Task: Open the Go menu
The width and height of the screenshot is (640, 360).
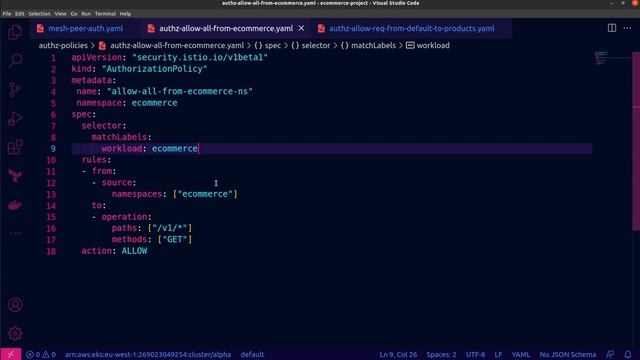Action: pyautogui.click(x=74, y=14)
